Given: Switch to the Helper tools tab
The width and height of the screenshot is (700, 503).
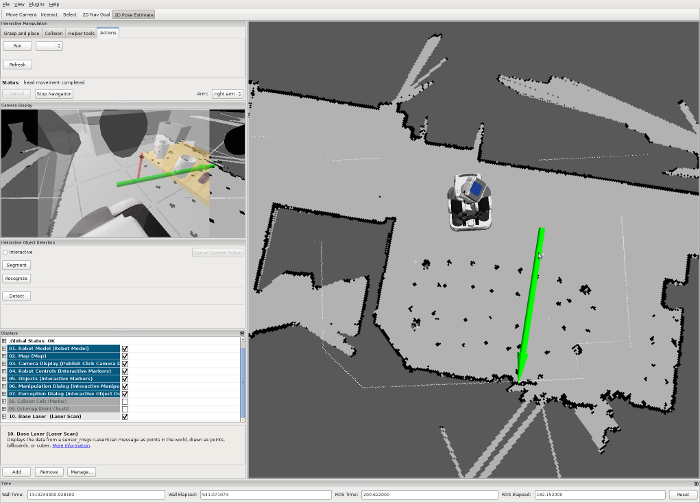Looking at the screenshot, I should (82, 33).
